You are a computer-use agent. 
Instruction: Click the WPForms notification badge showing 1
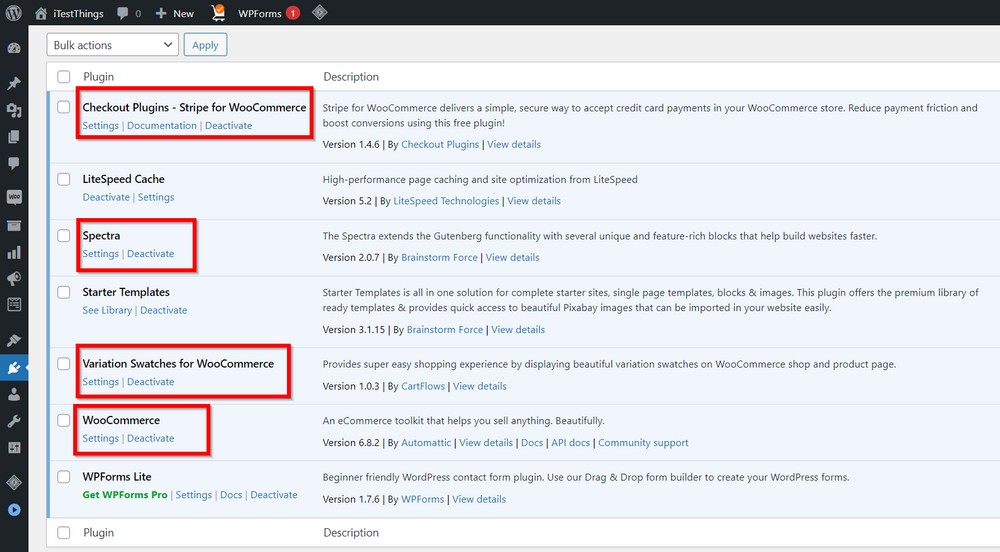(x=293, y=13)
